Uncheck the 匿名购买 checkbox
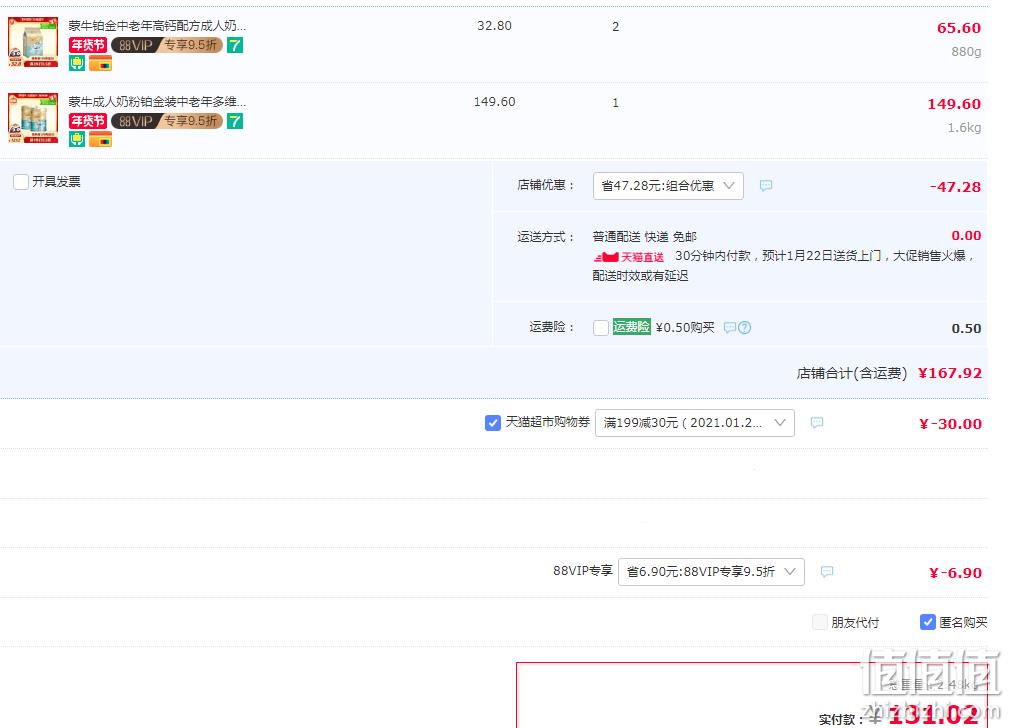This screenshot has width=1010, height=728. [928, 622]
